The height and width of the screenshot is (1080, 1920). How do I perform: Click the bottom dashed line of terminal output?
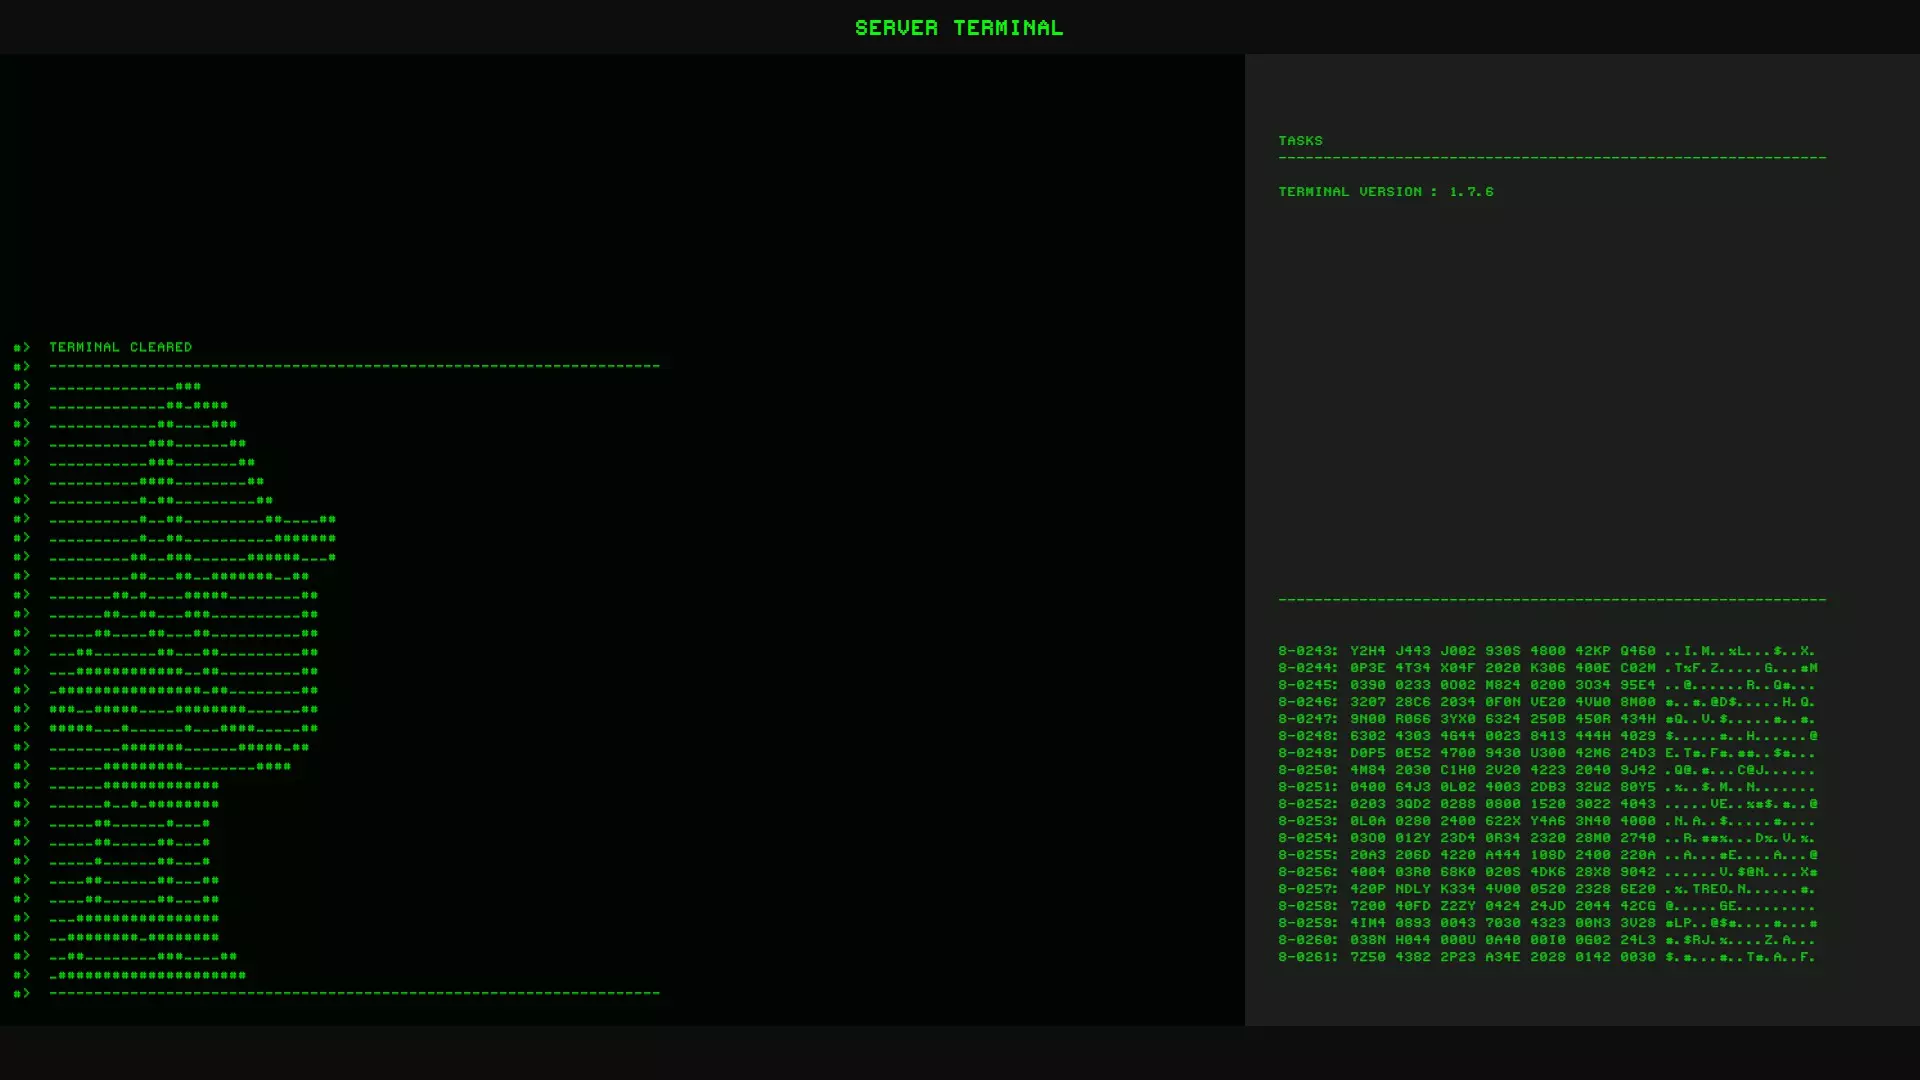click(354, 993)
